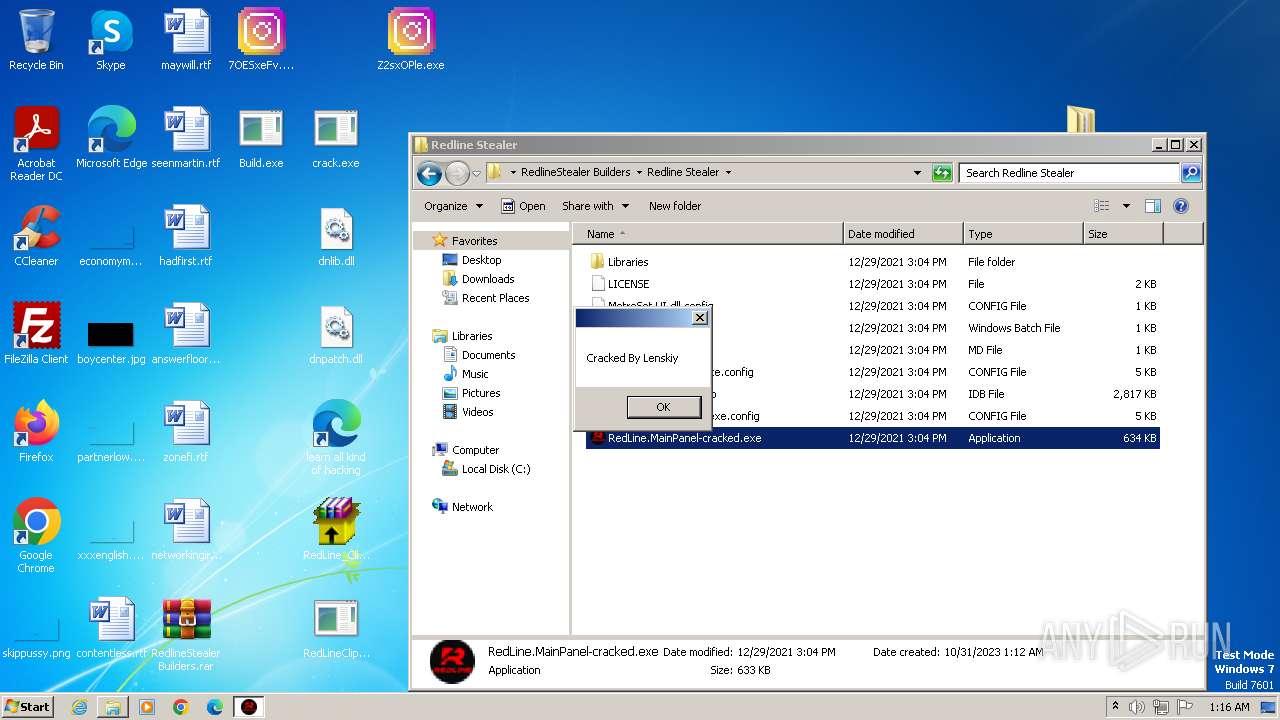Select boycenter.jpg on the desktop
Screen dimensions: 1280x720
click(111, 340)
